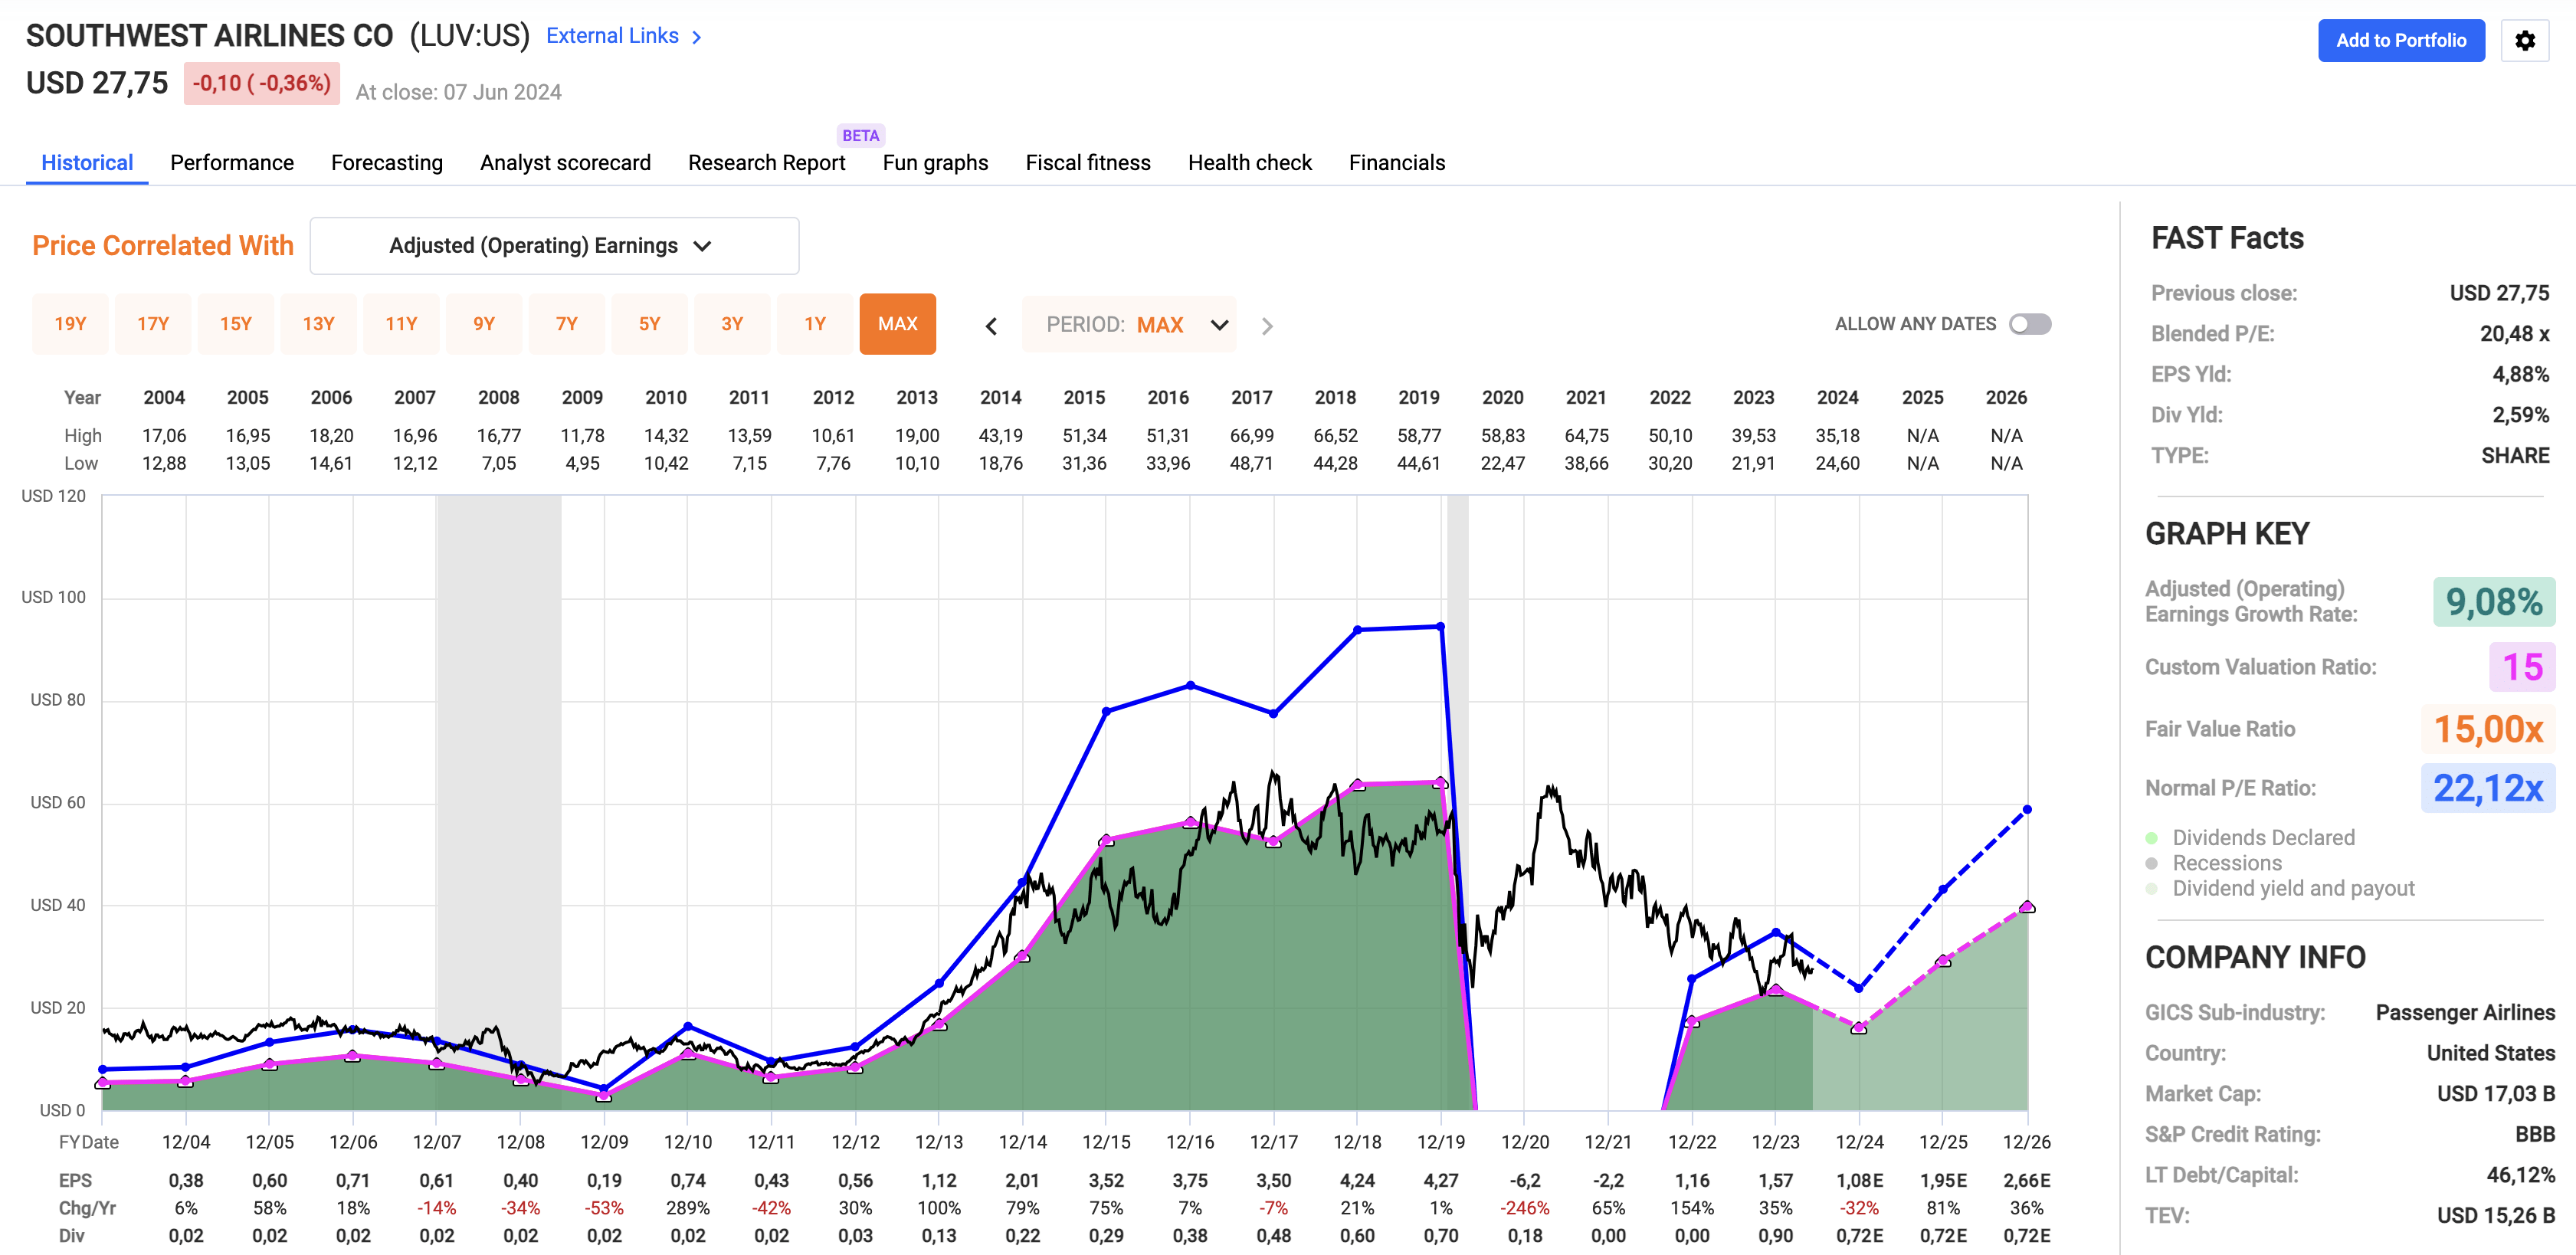Image resolution: width=2576 pixels, height=1255 pixels.
Task: Switch to the Forecasting tab
Action: click(x=386, y=163)
